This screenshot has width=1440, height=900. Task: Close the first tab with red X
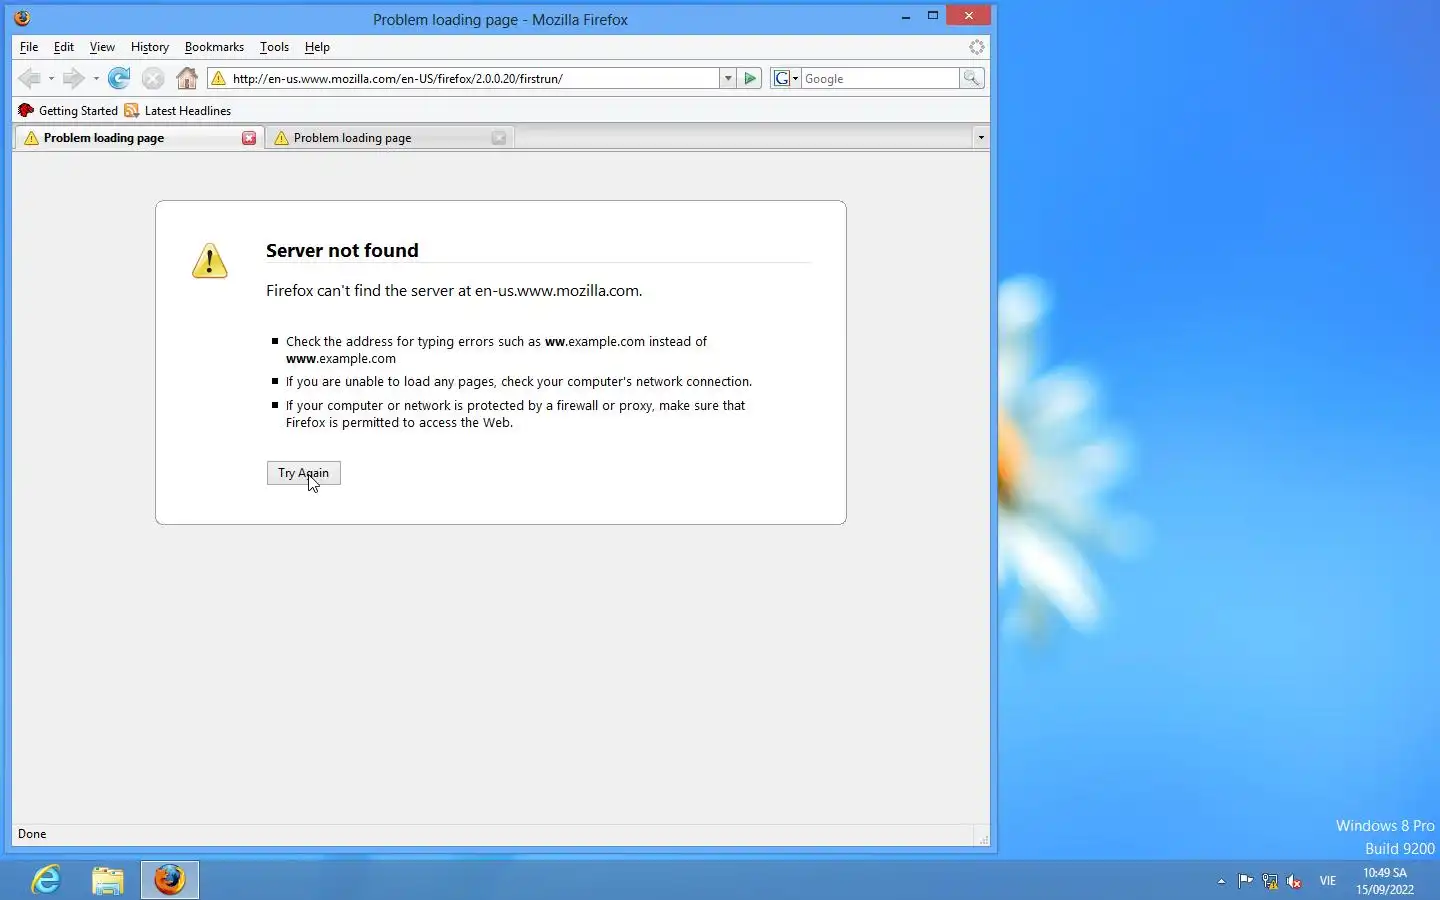point(249,138)
